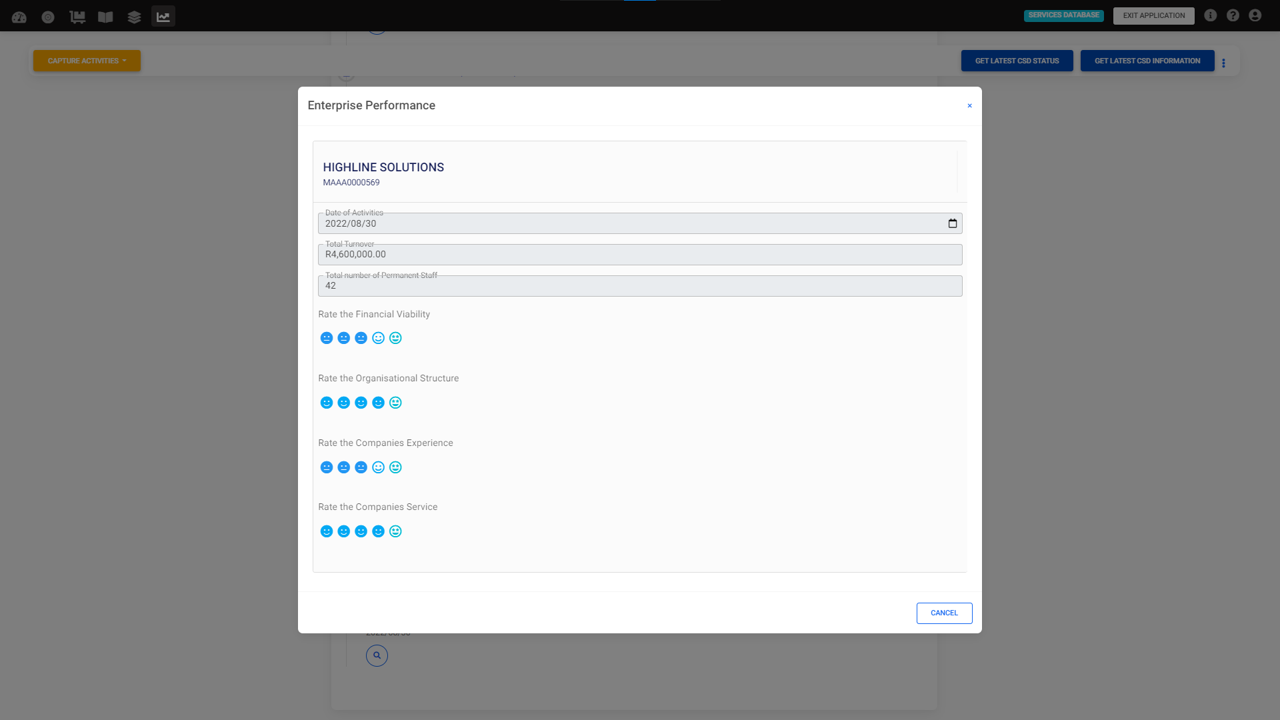The height and width of the screenshot is (720, 1280).
Task: Open the date picker for Date of Activities
Action: click(x=951, y=223)
